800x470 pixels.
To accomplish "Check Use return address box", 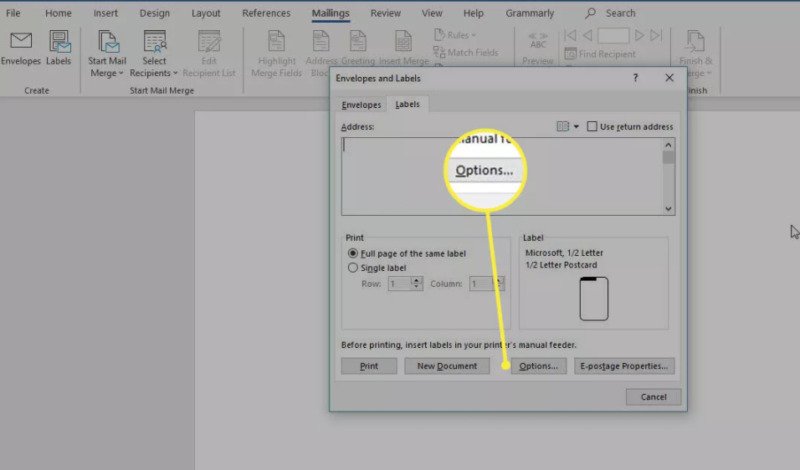I will pyautogui.click(x=592, y=126).
